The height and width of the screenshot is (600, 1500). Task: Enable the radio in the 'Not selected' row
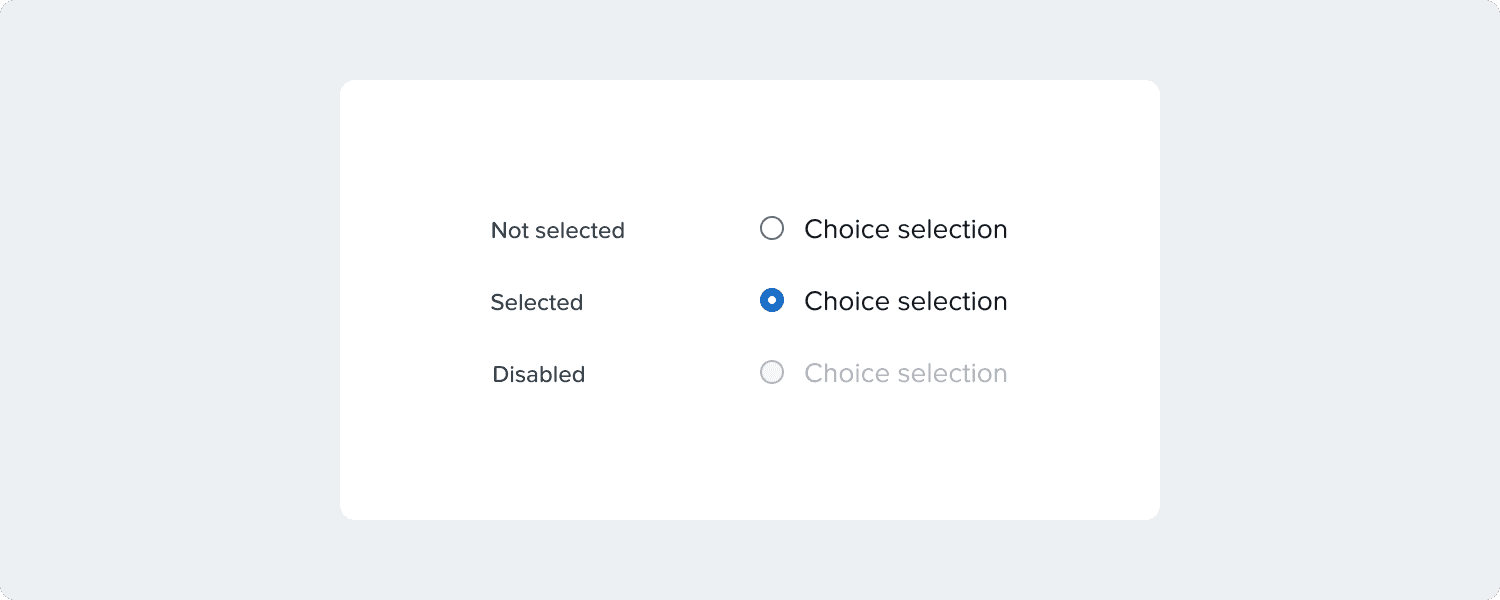coord(772,229)
